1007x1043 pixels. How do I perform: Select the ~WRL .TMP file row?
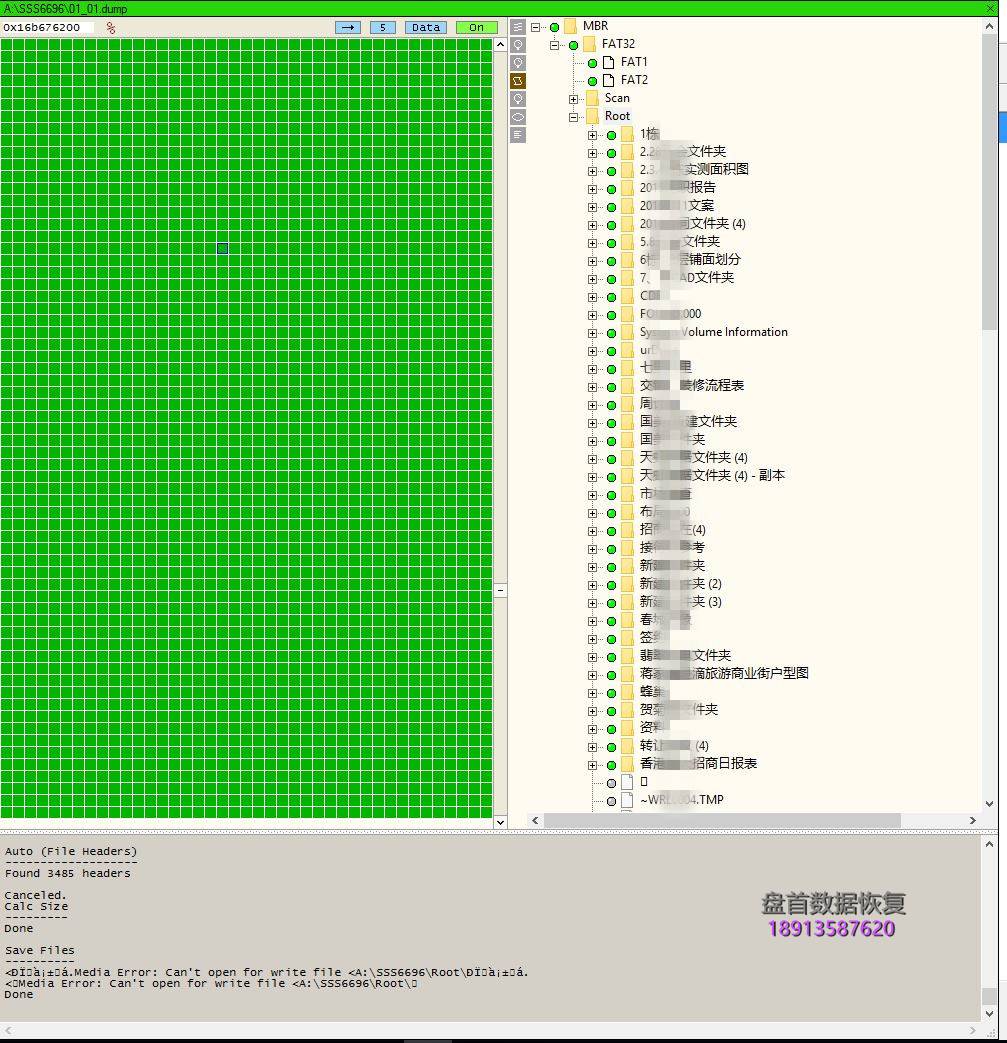coord(681,800)
